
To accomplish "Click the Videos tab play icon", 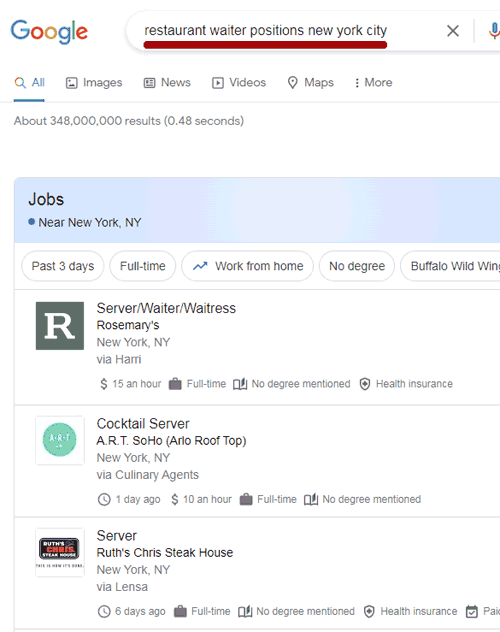I will click(x=218, y=83).
